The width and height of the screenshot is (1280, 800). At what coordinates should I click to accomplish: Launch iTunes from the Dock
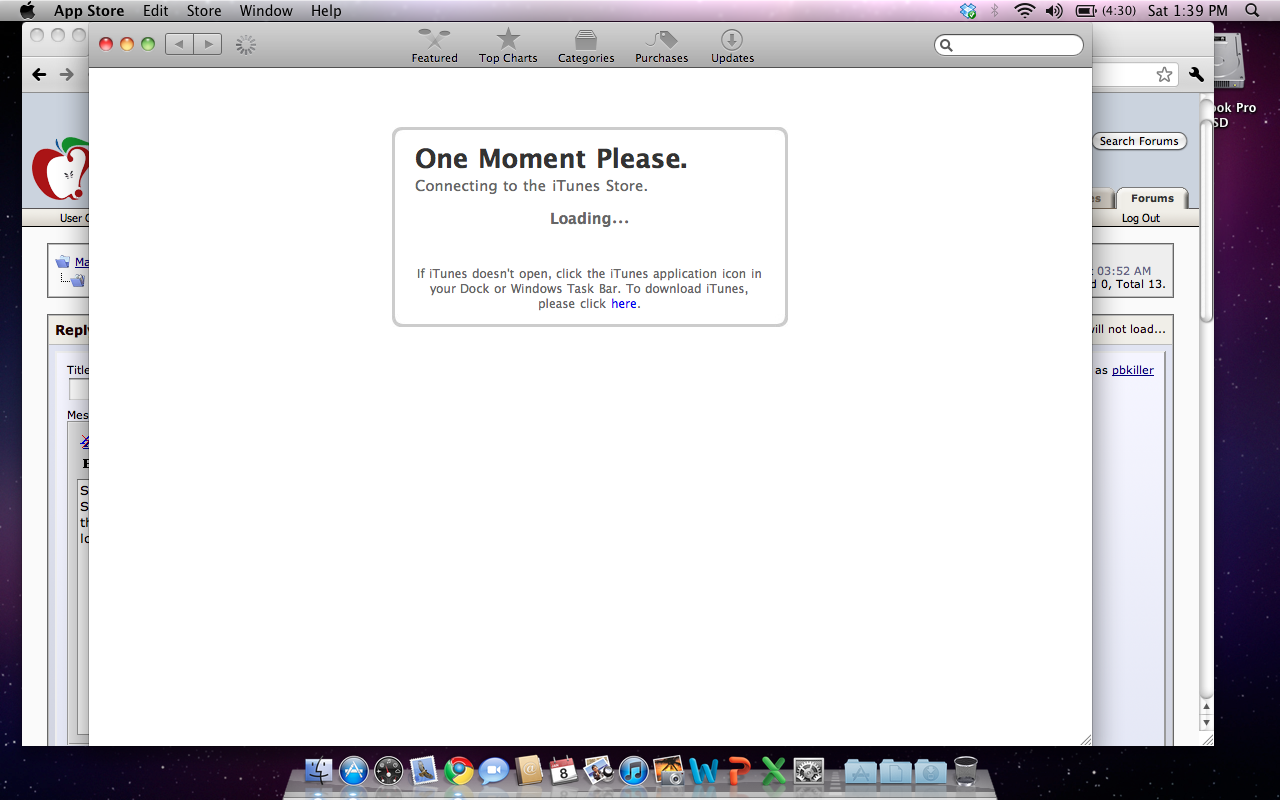[x=634, y=771]
